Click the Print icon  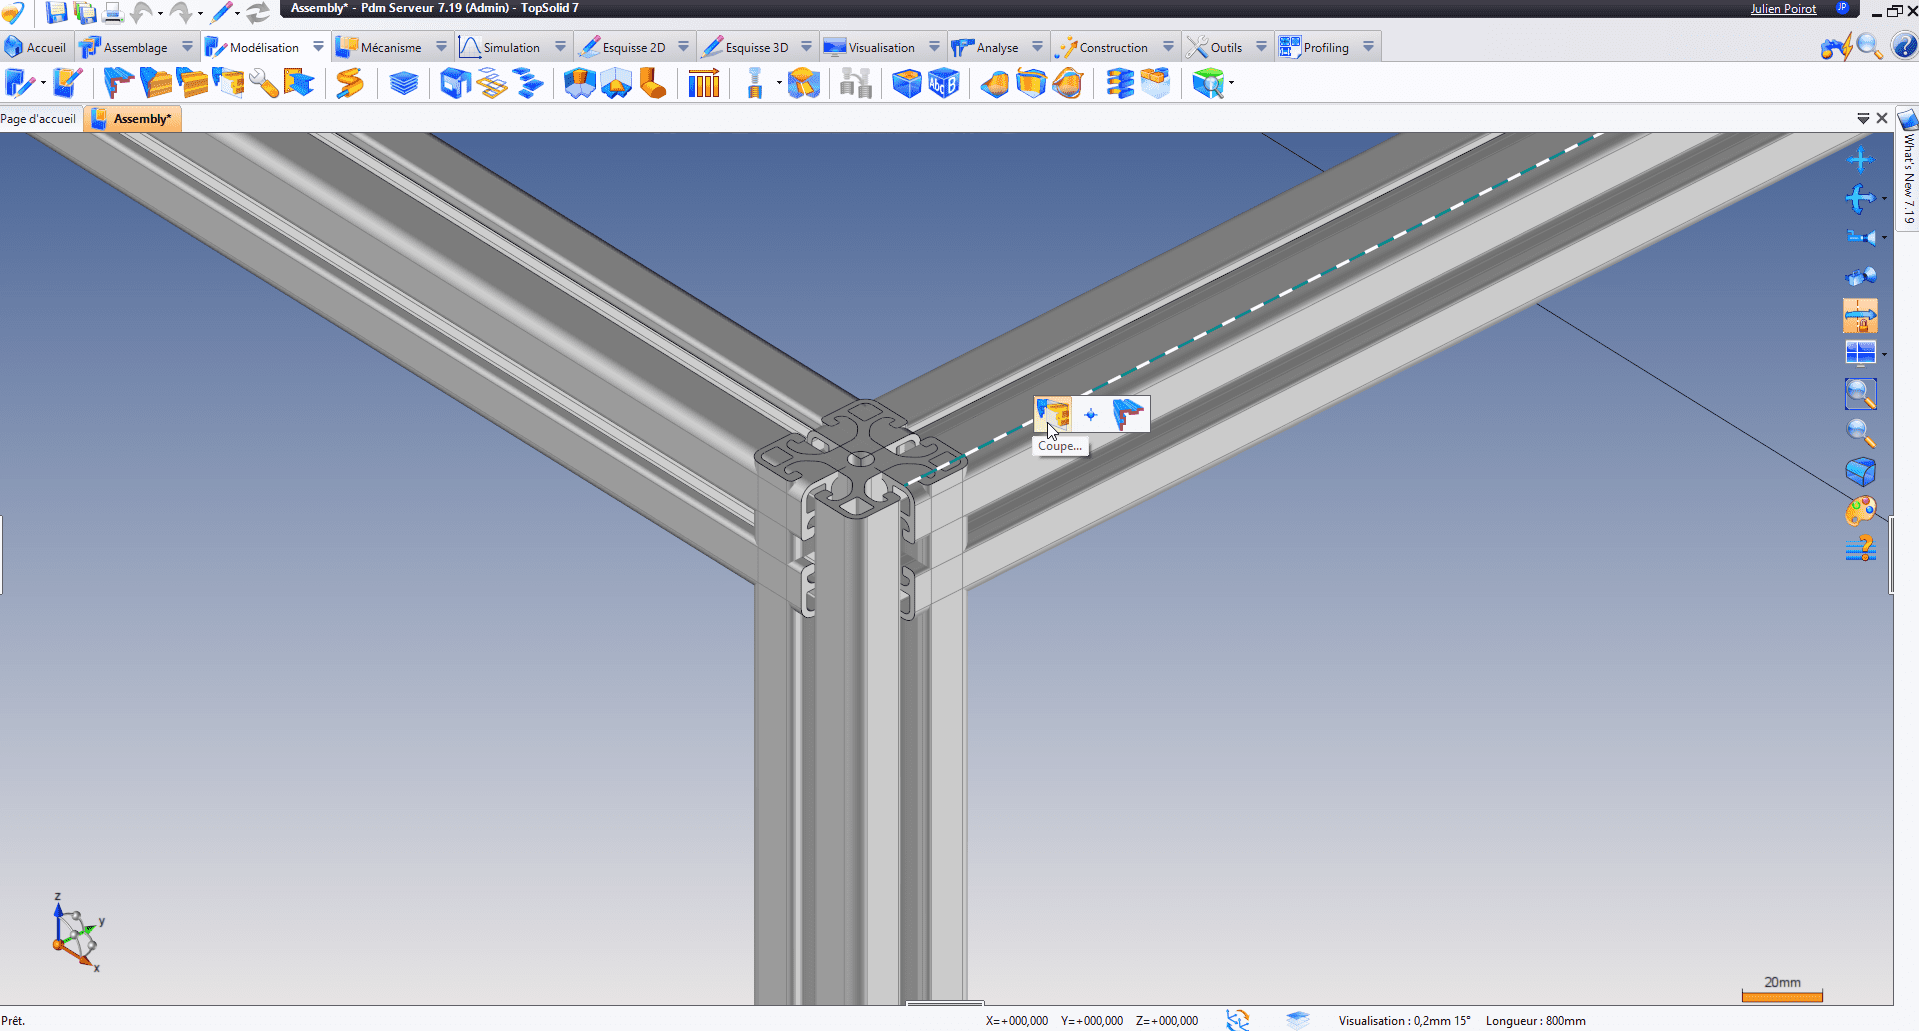coord(114,13)
